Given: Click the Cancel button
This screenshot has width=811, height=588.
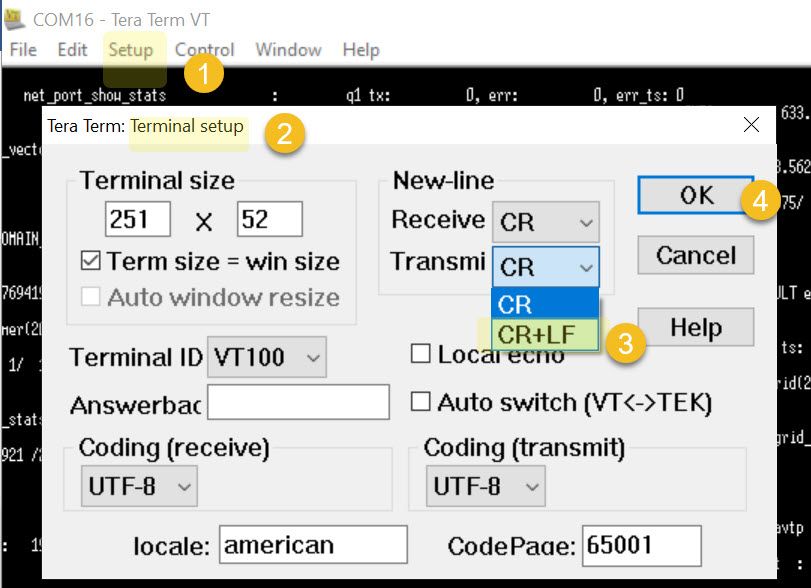Looking at the screenshot, I should pos(696,255).
